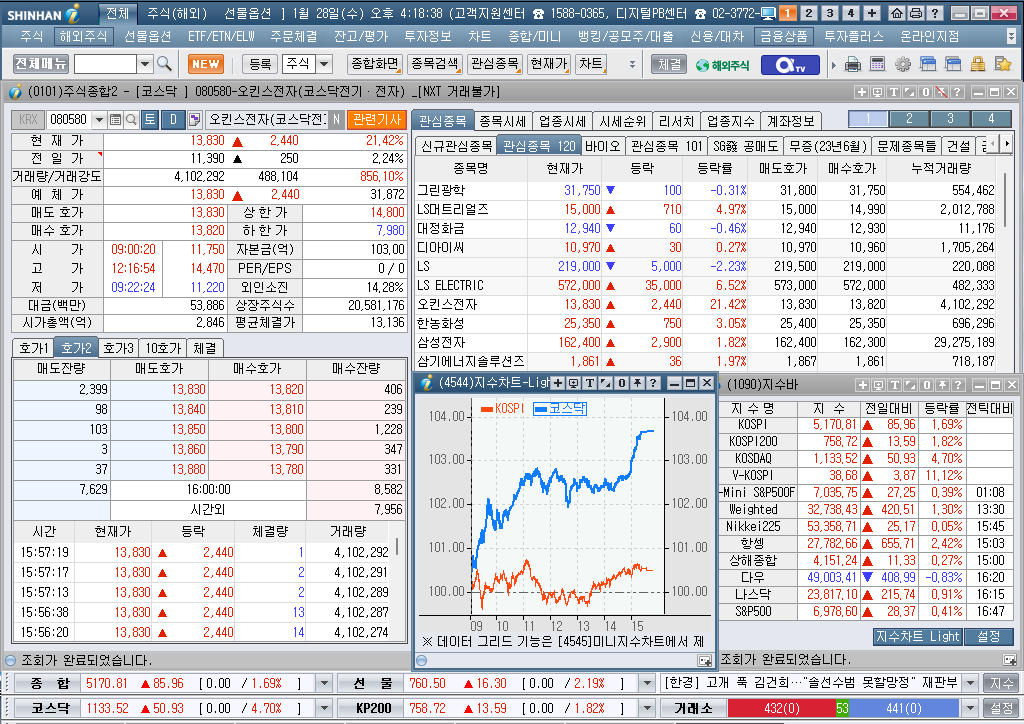This screenshot has width=1024, height=724.
Task: Switch to virtual screen 3
Action: [x=829, y=13]
